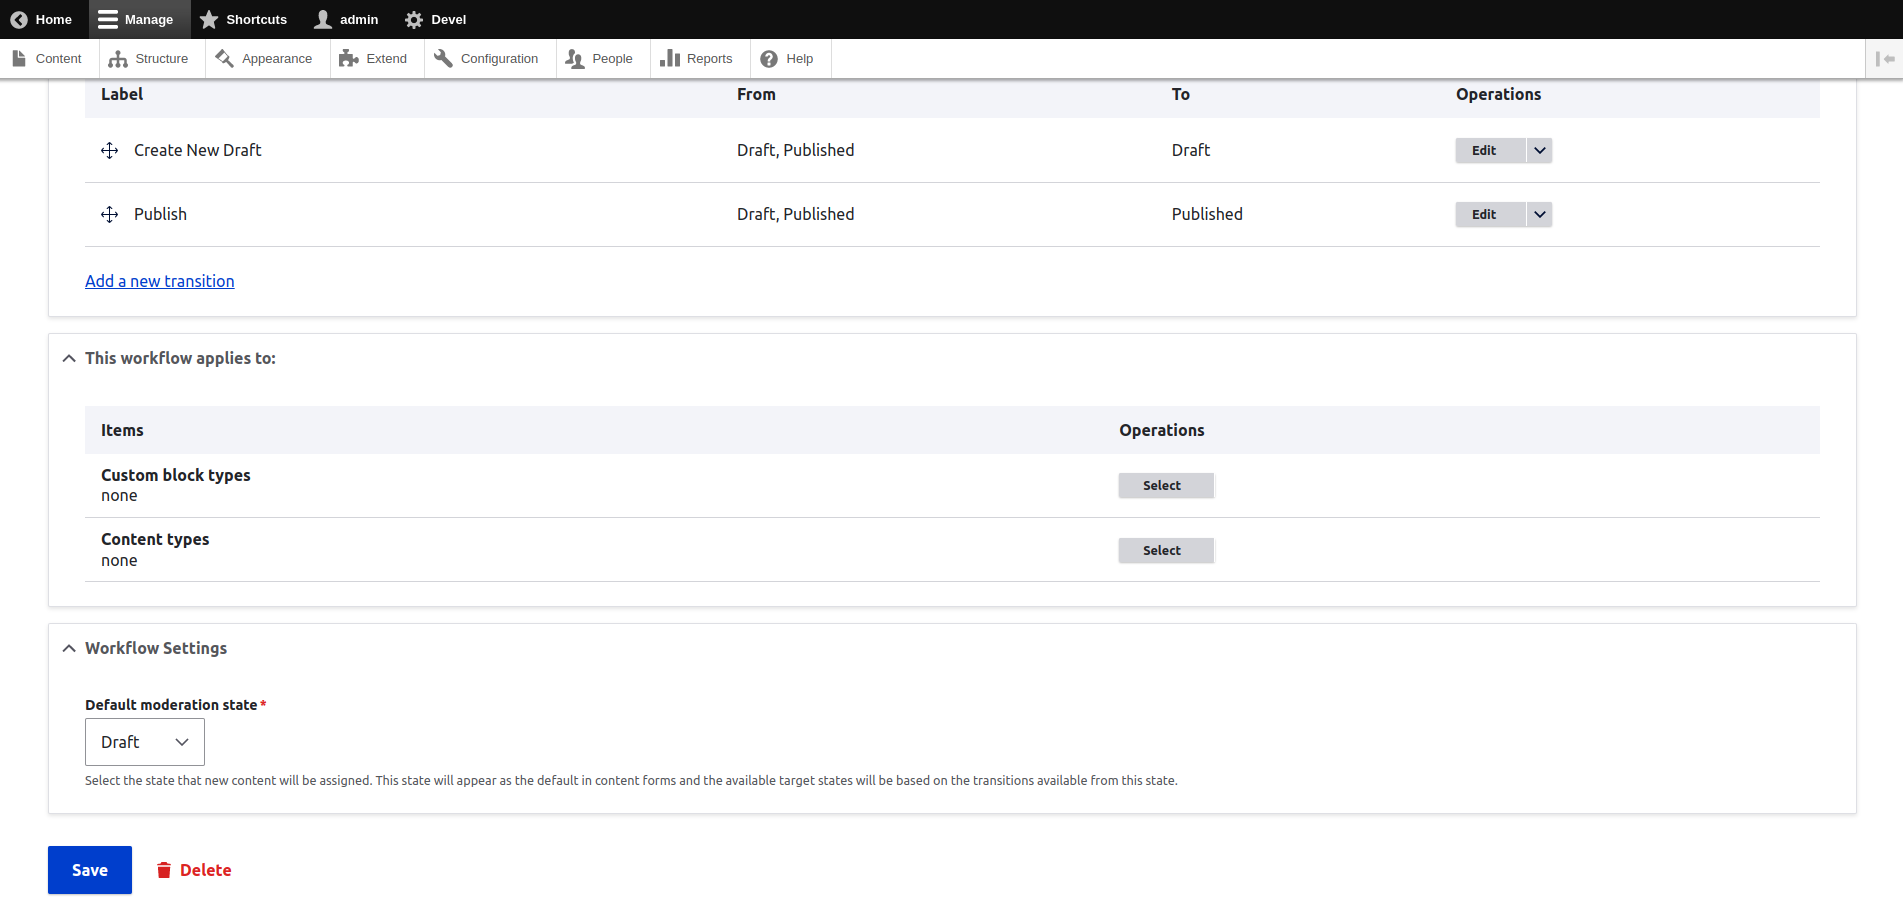Select custom block types for the workflow
1903x922 pixels.
click(x=1165, y=485)
